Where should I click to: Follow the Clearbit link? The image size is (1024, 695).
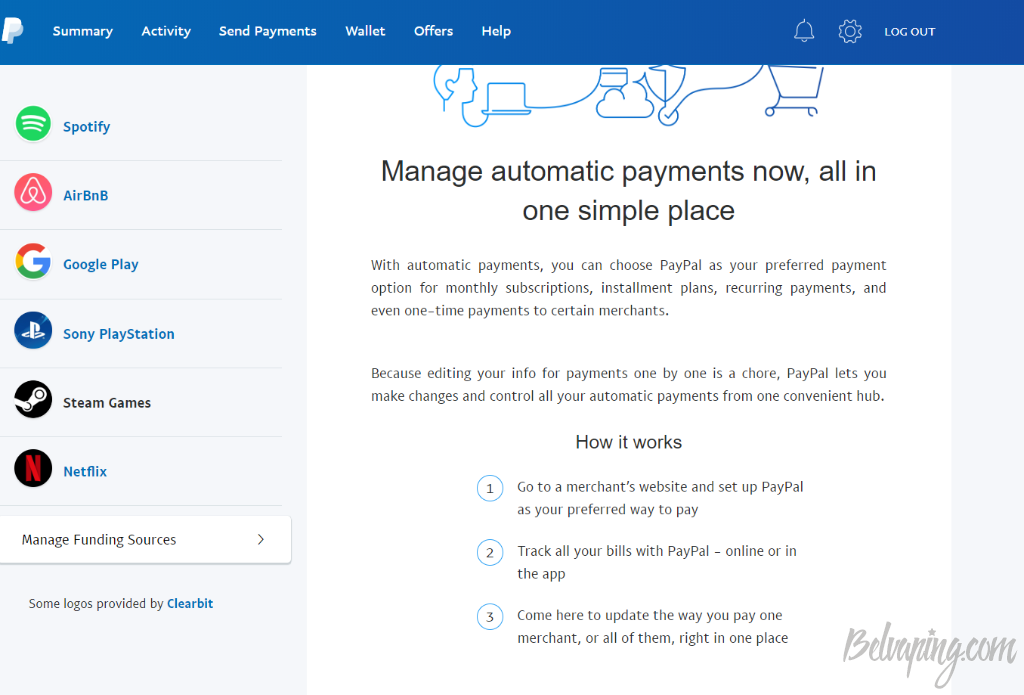[x=190, y=604]
